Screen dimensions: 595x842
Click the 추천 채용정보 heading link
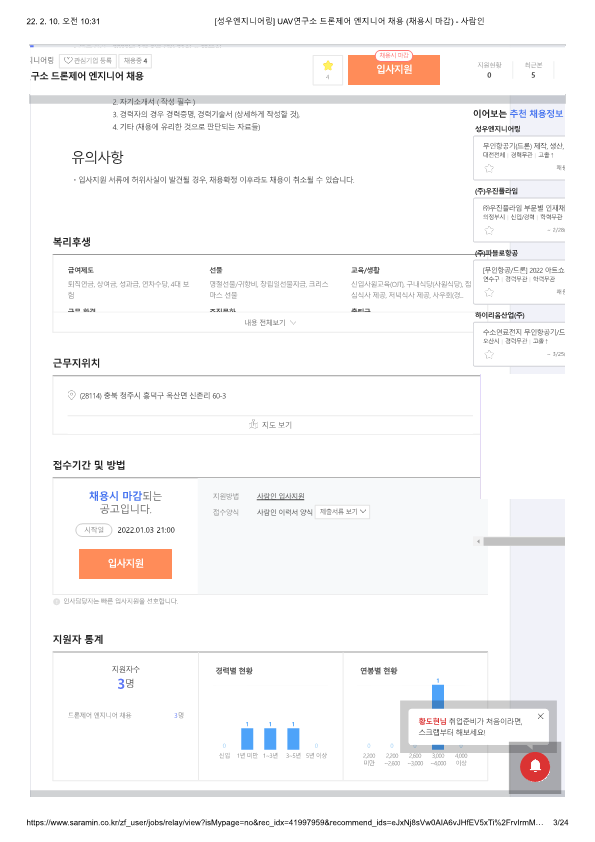(536, 113)
